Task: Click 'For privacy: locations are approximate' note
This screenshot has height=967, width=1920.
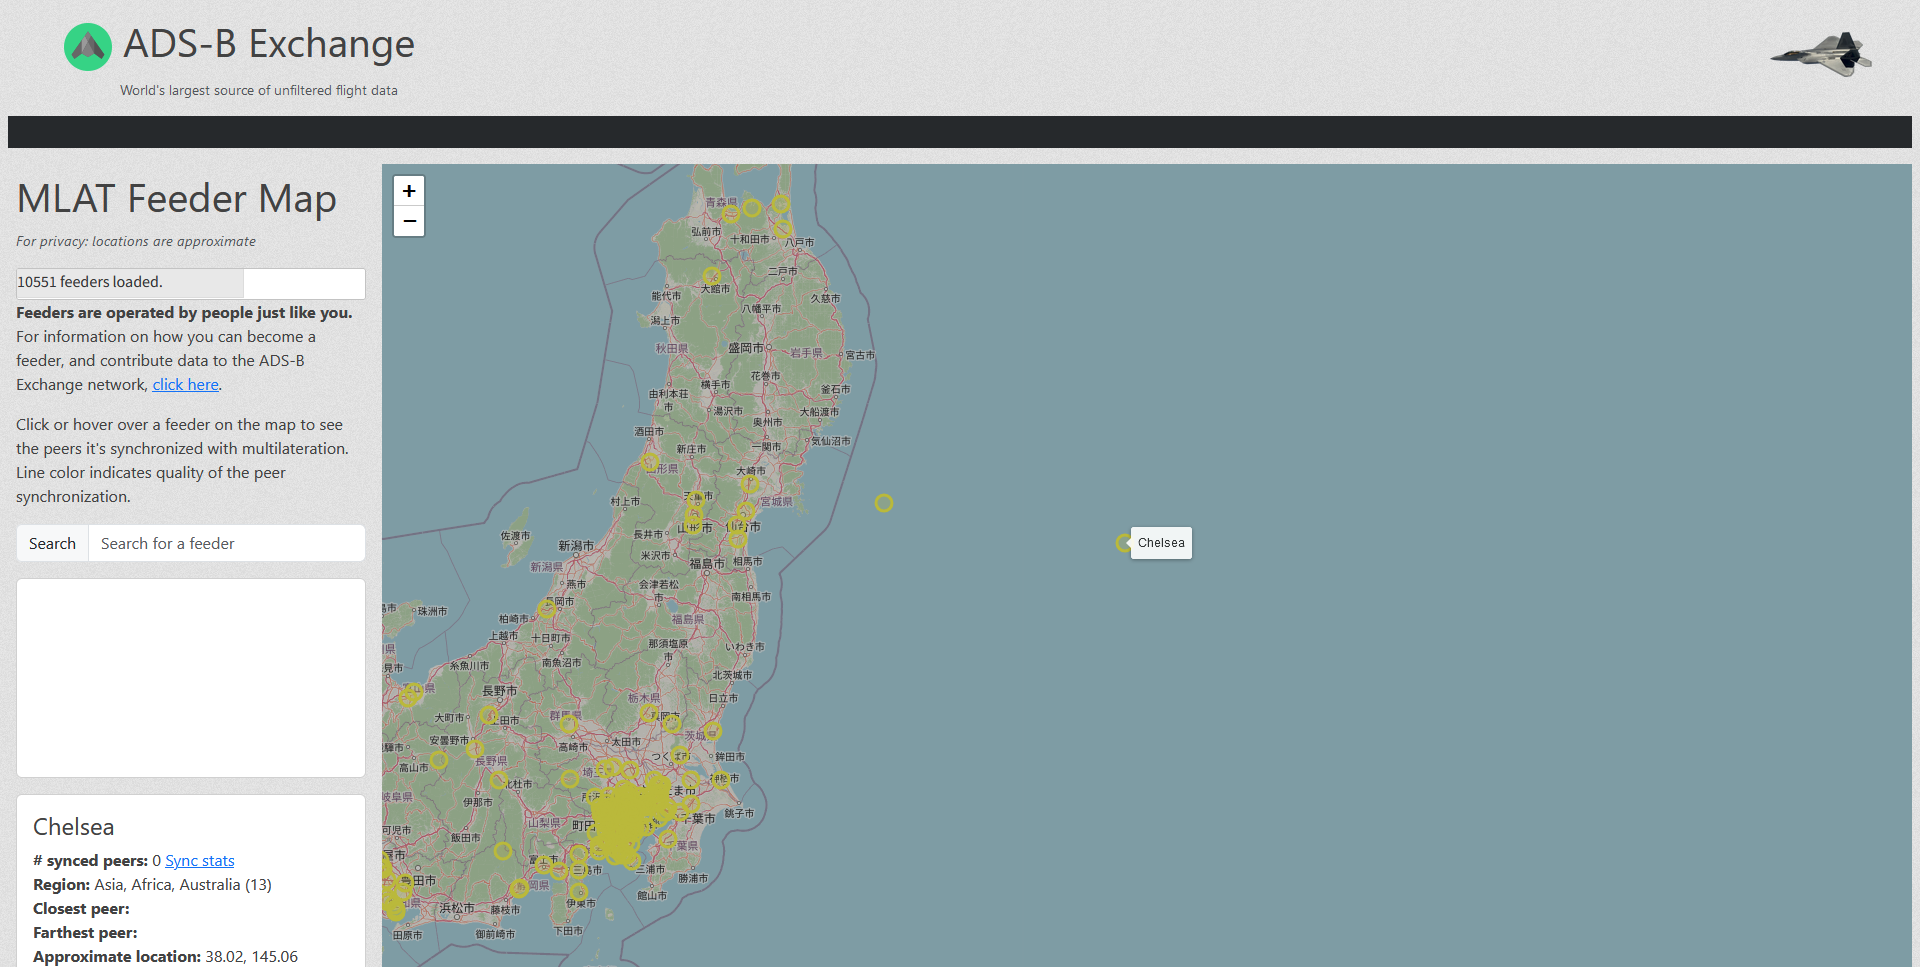Action: tap(136, 241)
